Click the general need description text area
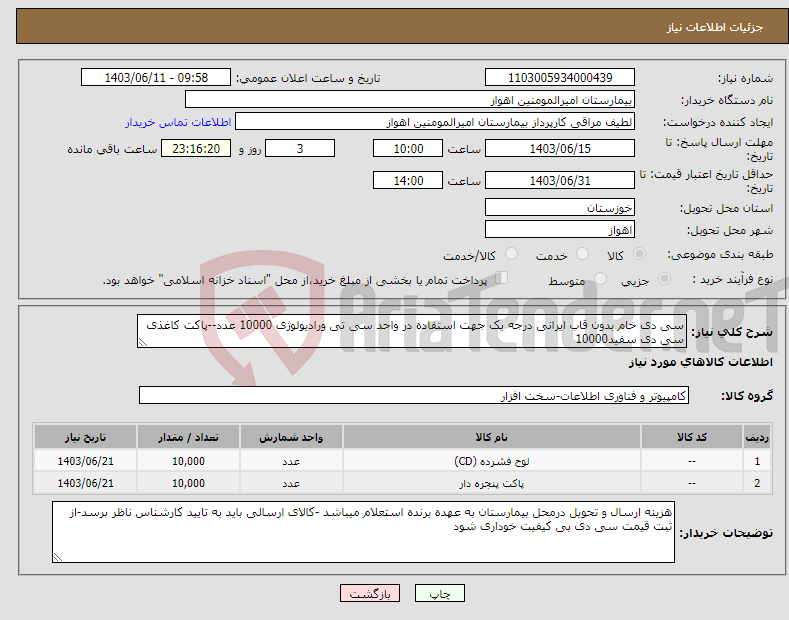This screenshot has height=620, width=789. tap(412, 331)
